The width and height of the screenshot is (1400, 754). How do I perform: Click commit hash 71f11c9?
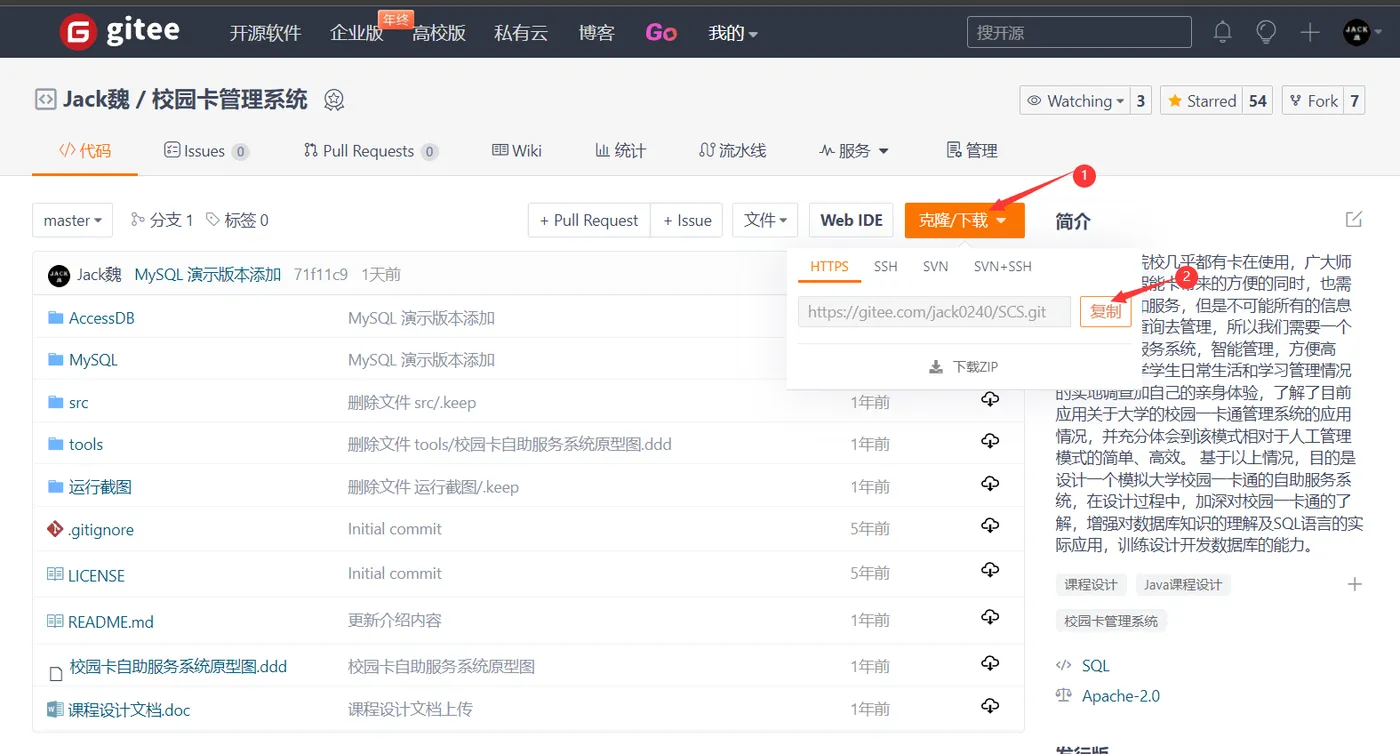(x=321, y=274)
